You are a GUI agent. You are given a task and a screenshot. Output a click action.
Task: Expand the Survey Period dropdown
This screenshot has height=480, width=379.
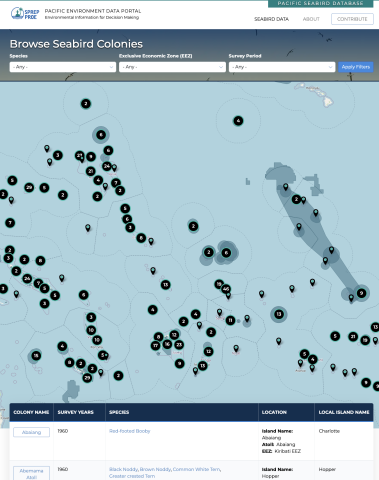[282, 67]
